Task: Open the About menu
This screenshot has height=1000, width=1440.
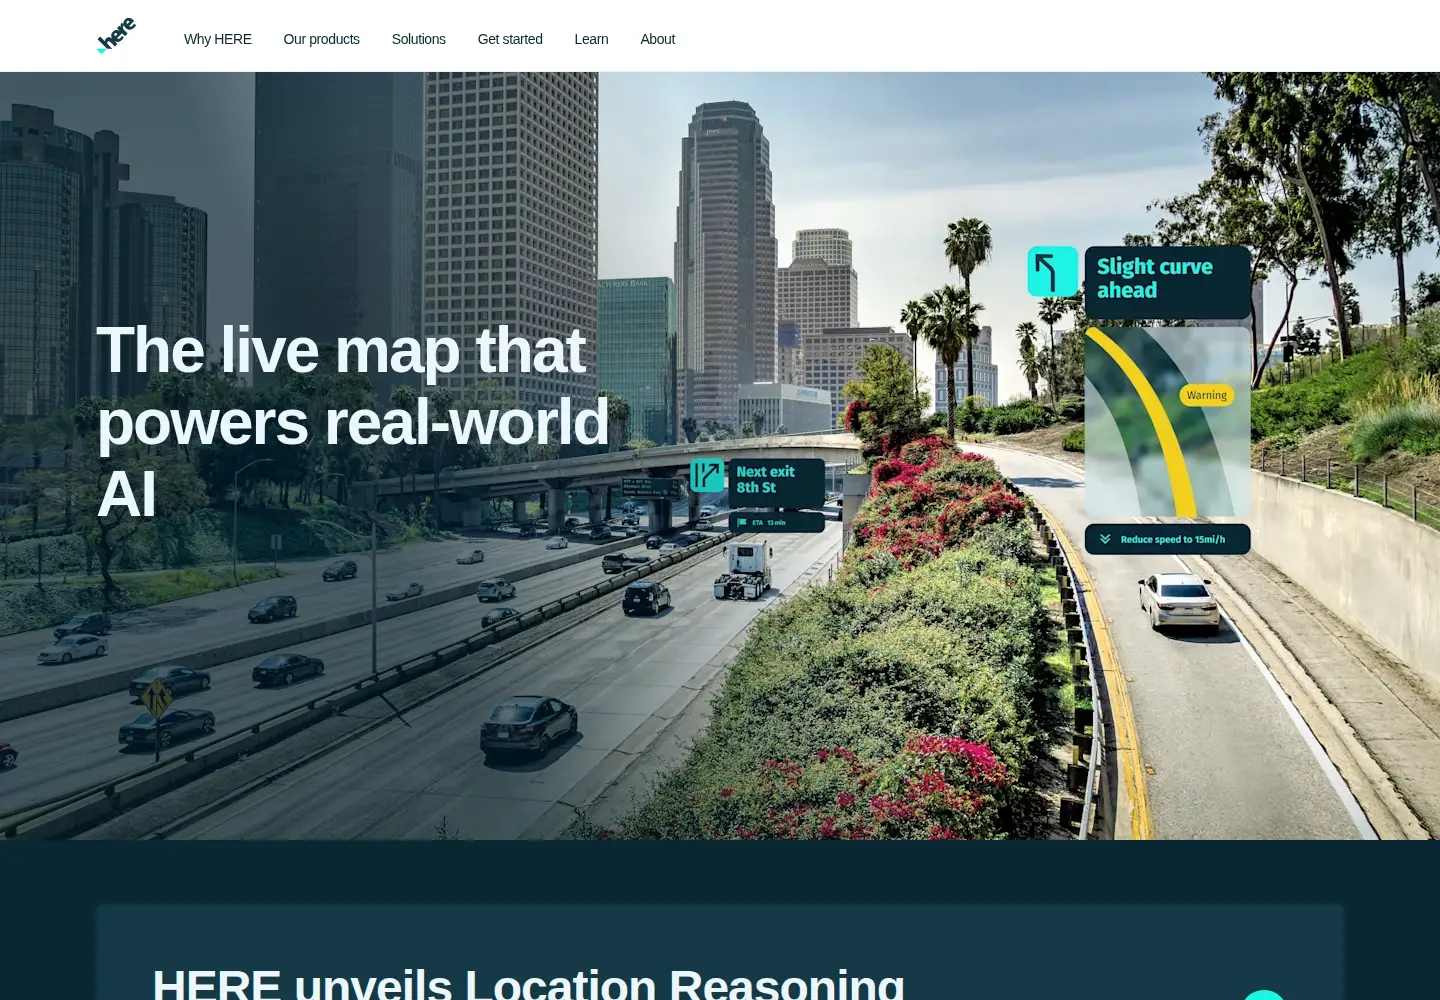Action: (x=658, y=39)
